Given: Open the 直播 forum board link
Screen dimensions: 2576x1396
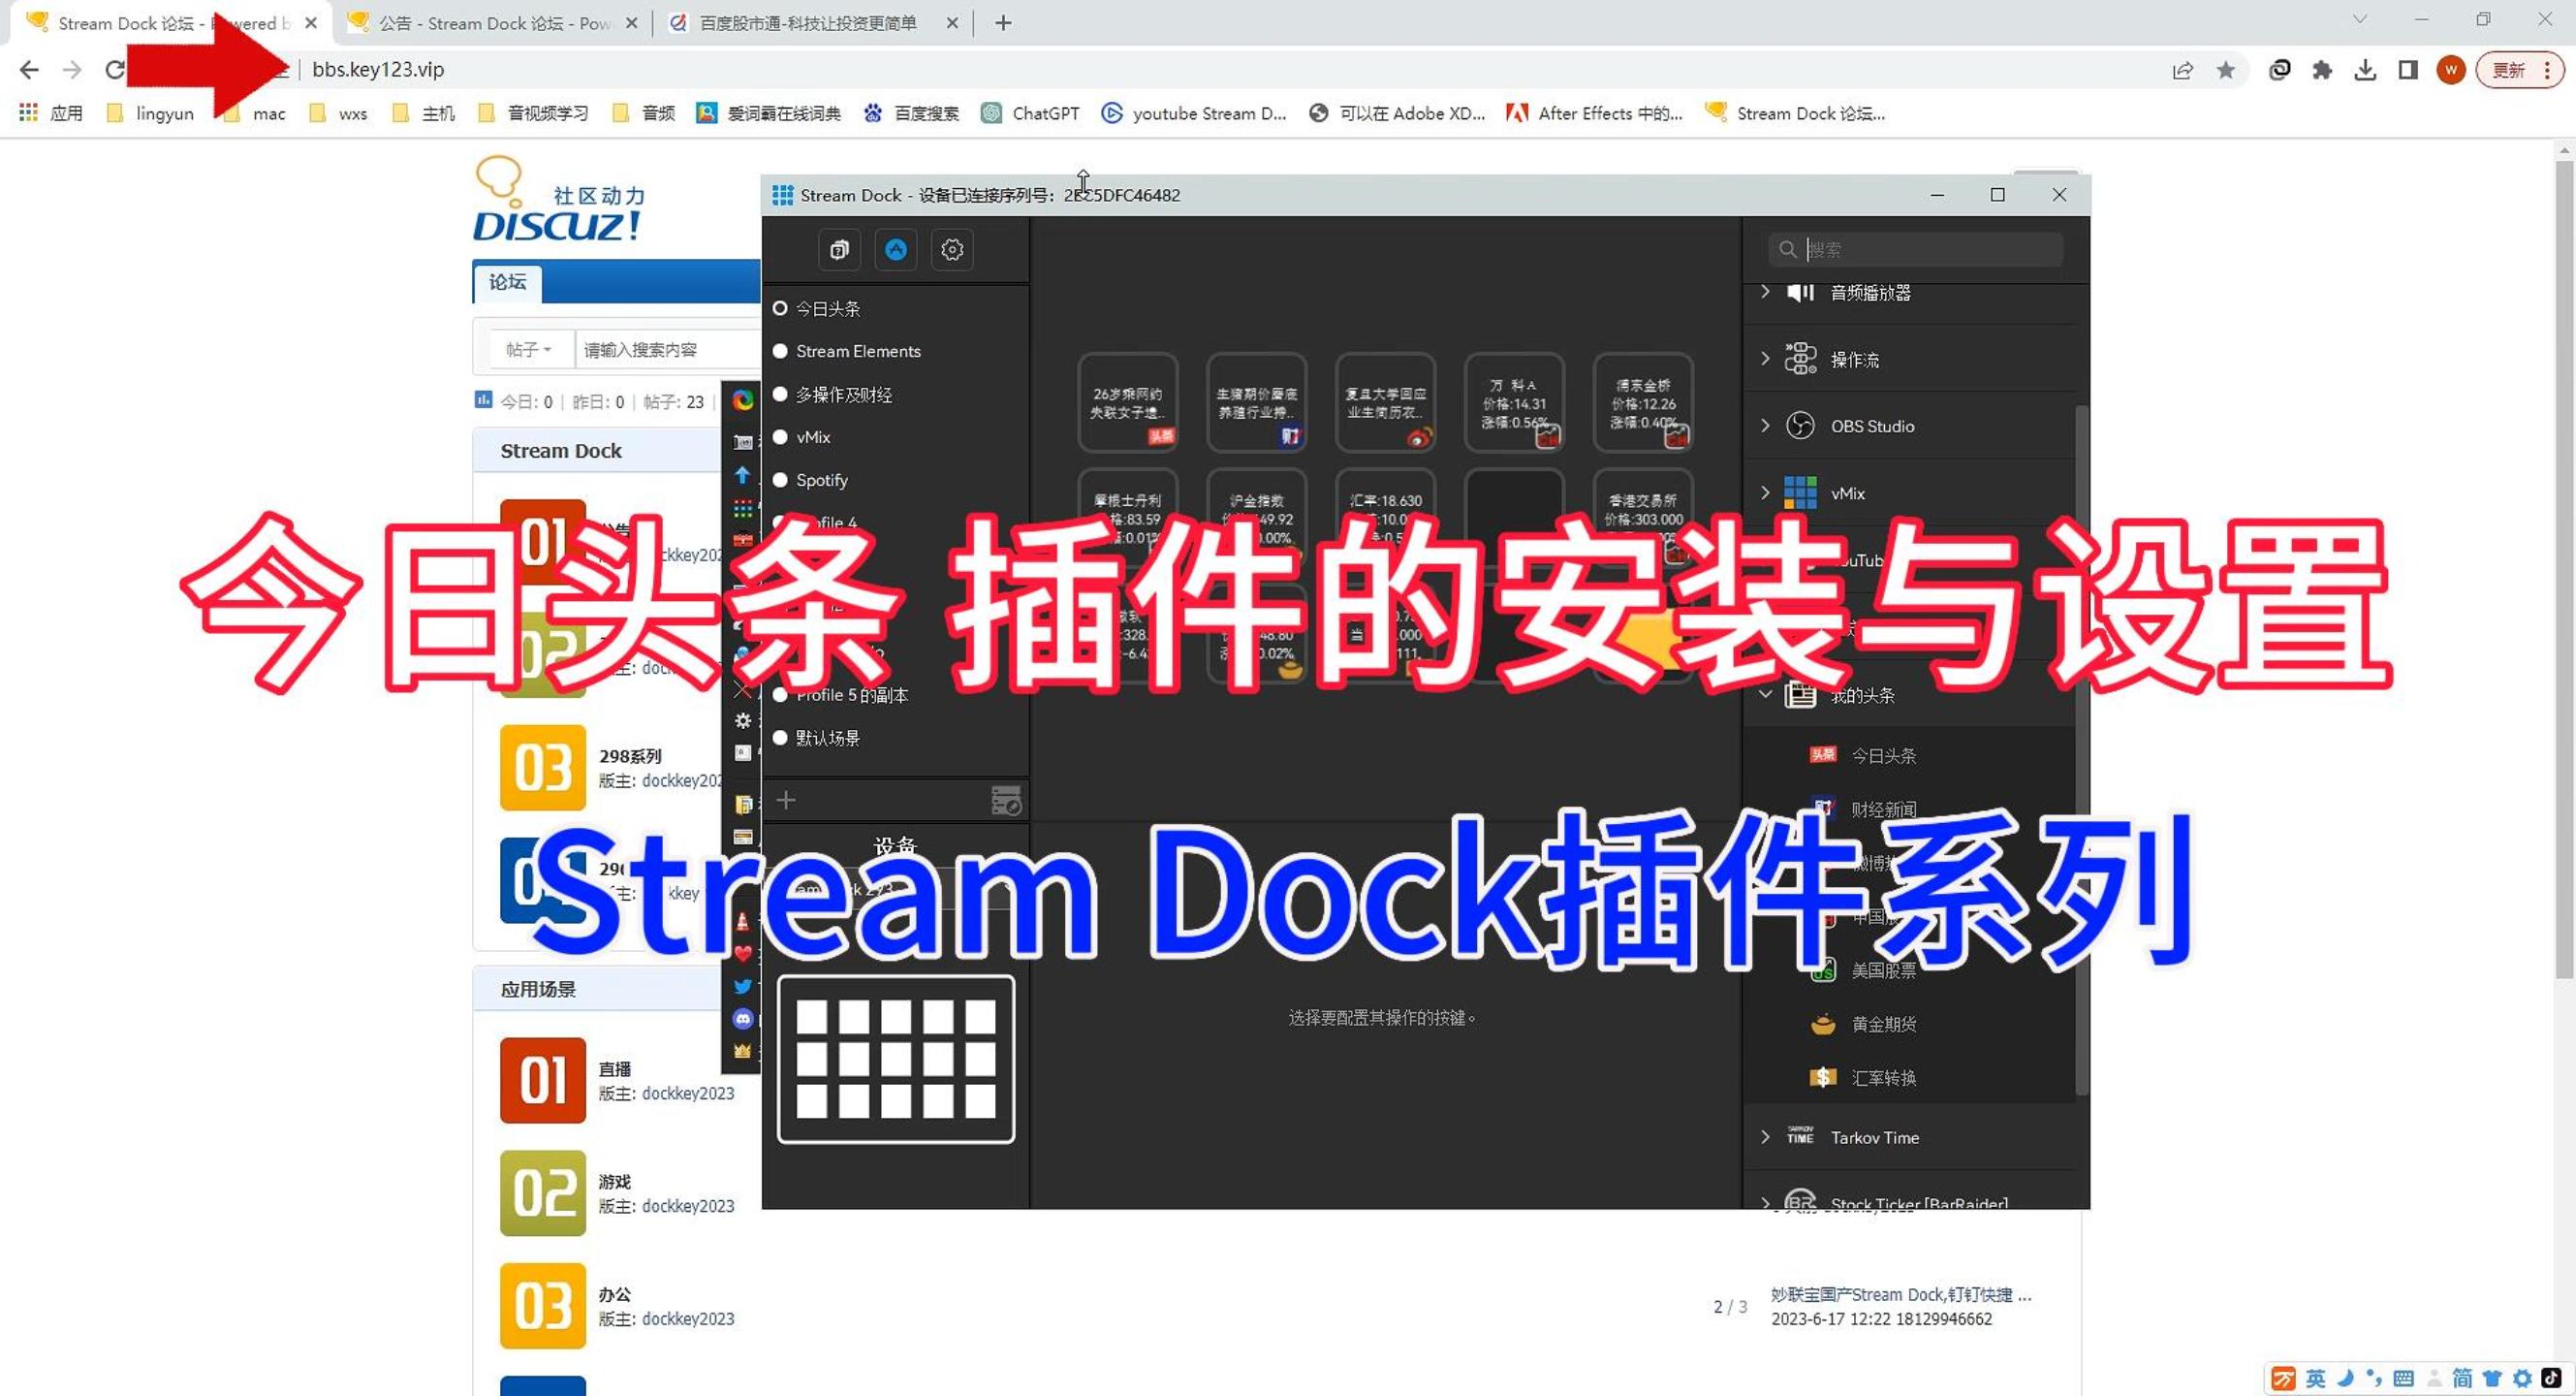Looking at the screenshot, I should click(x=615, y=1069).
